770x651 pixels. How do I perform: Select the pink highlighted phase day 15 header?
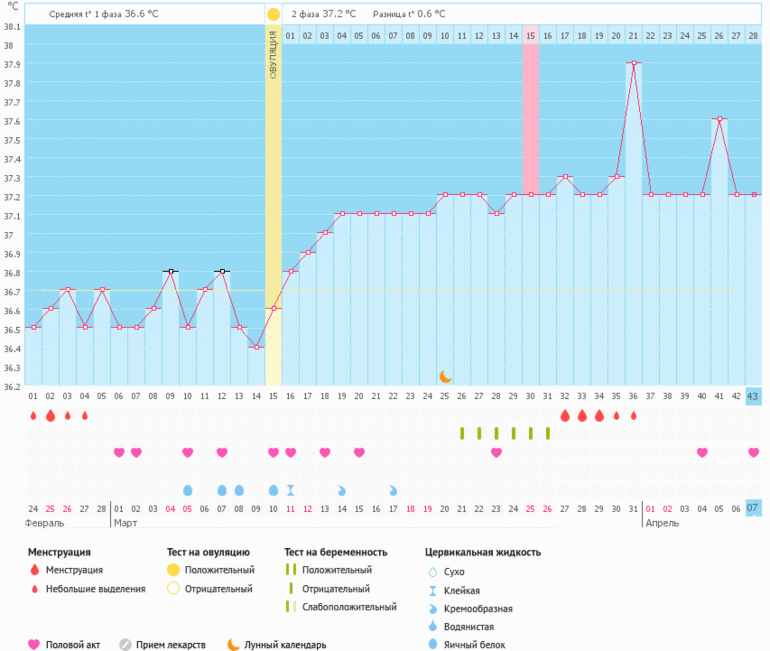531,36
